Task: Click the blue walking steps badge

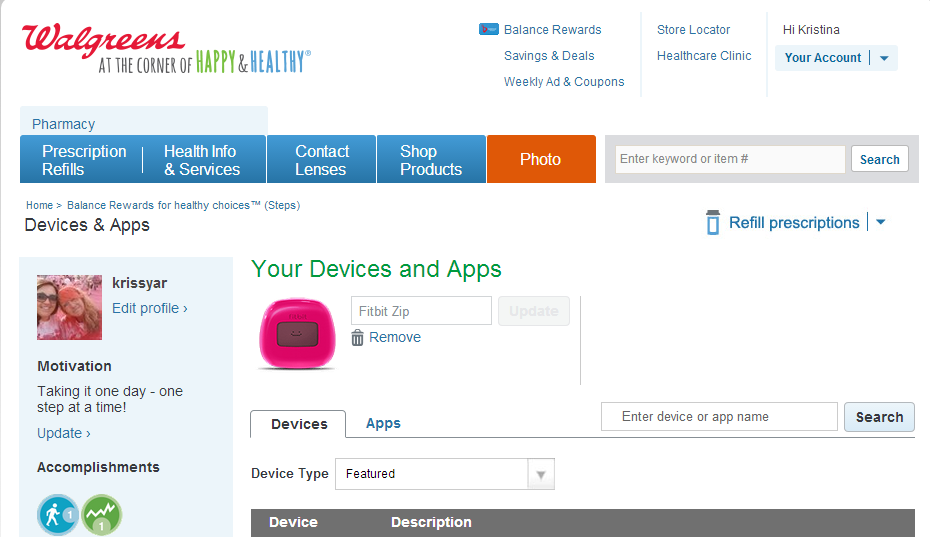Action: click(x=57, y=515)
